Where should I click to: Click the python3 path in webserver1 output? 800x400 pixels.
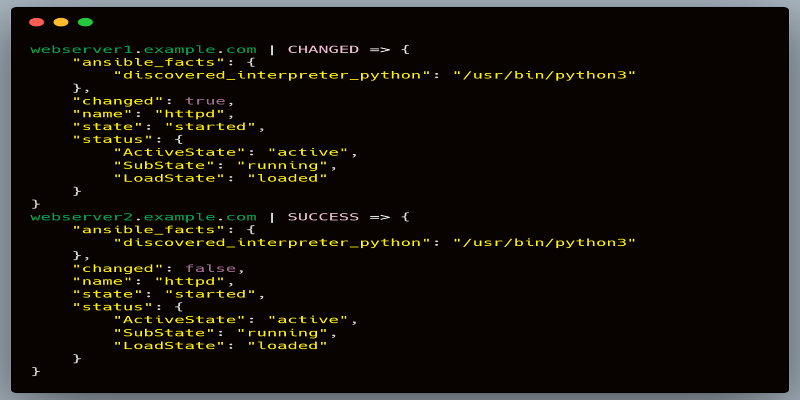click(544, 75)
